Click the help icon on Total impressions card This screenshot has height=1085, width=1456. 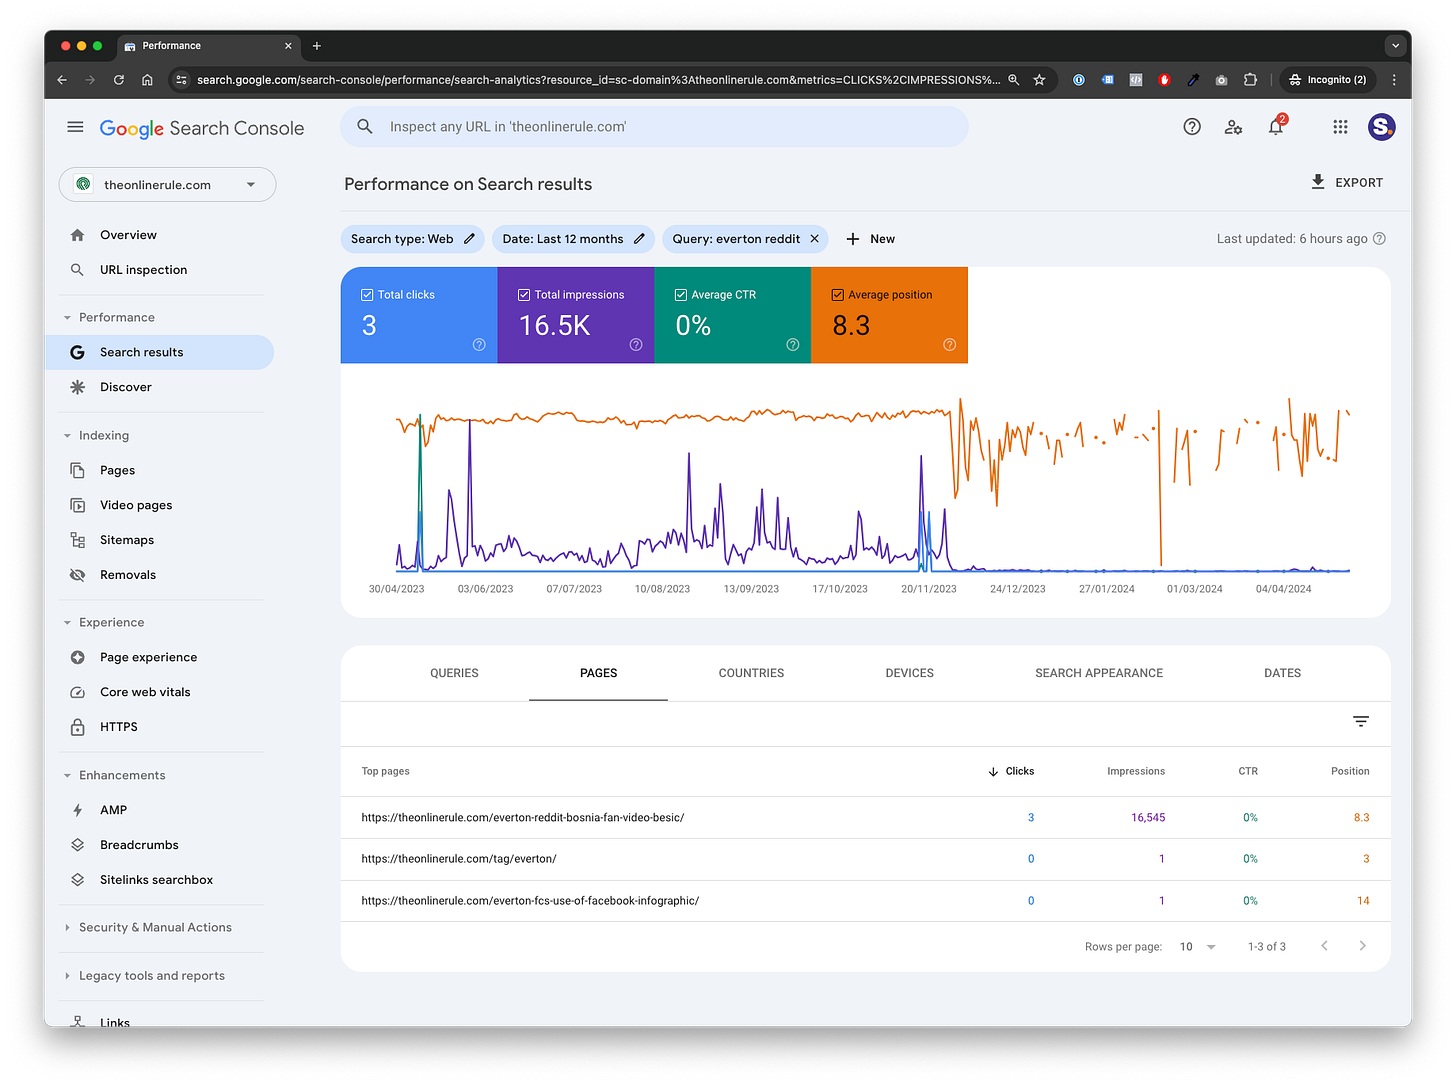pyautogui.click(x=636, y=345)
